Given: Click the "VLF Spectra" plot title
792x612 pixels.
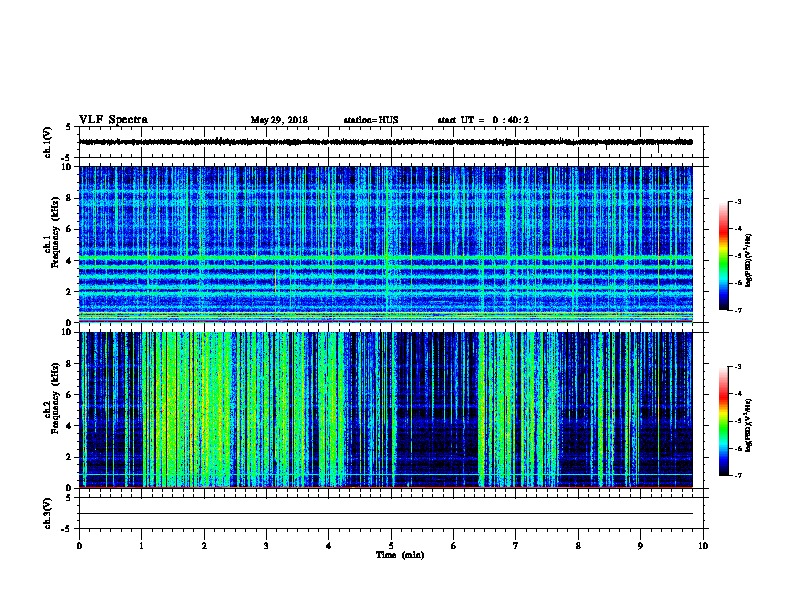Looking at the screenshot, I should click(x=113, y=120).
